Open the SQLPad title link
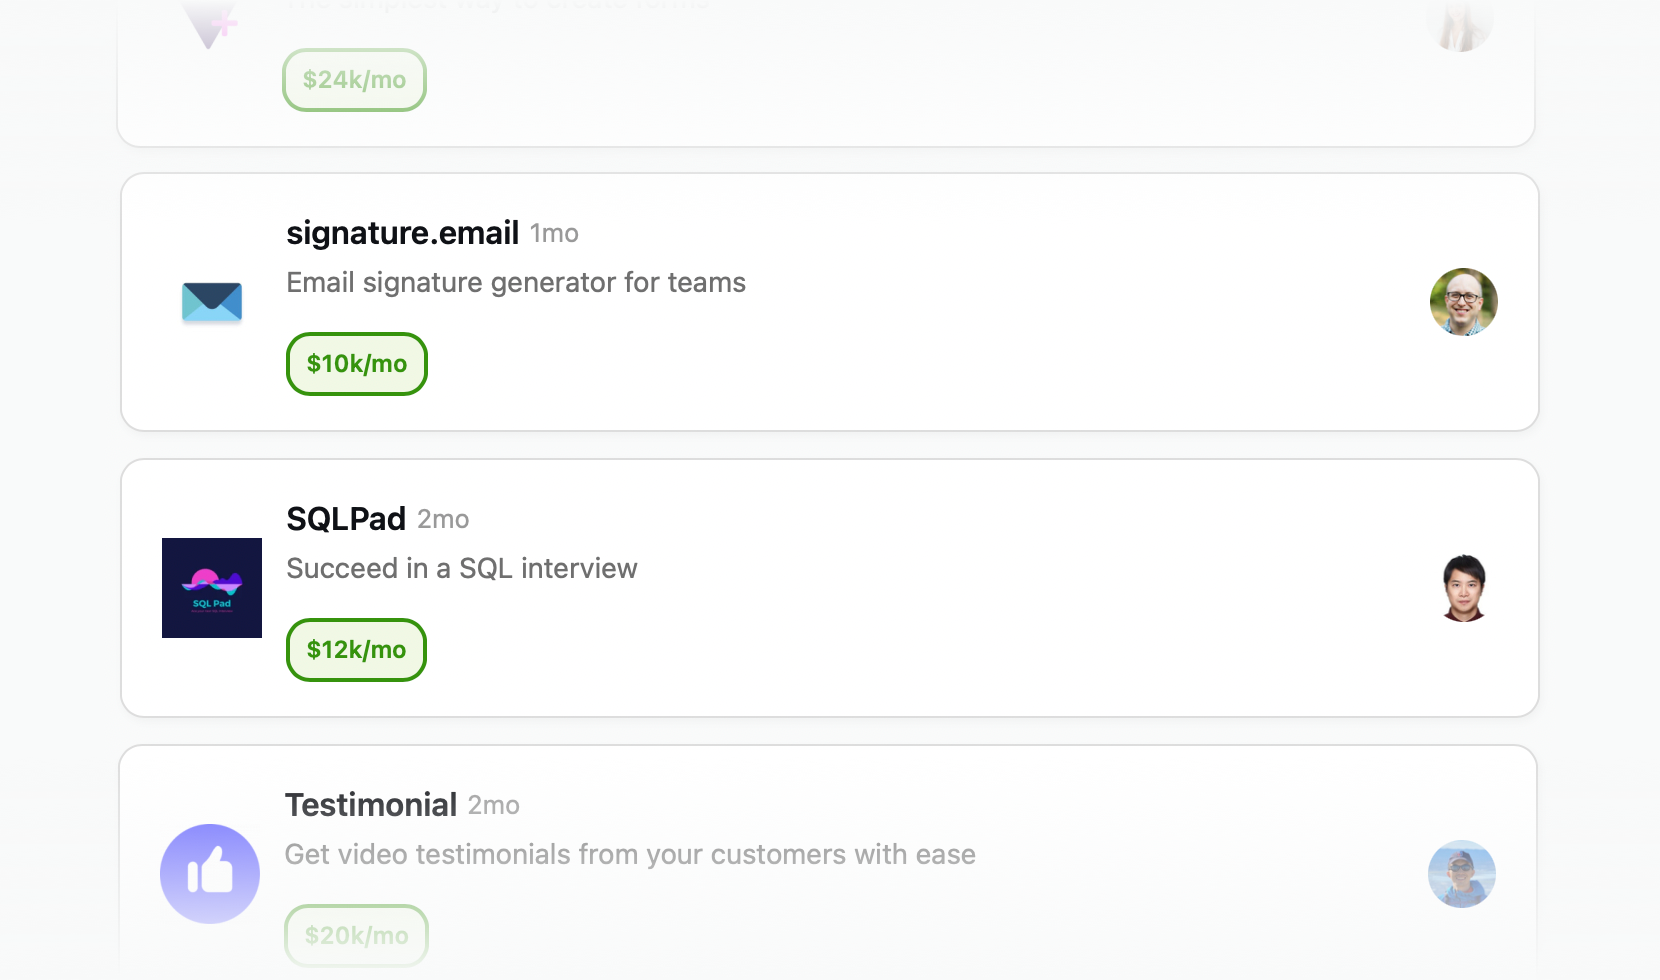 [x=346, y=519]
